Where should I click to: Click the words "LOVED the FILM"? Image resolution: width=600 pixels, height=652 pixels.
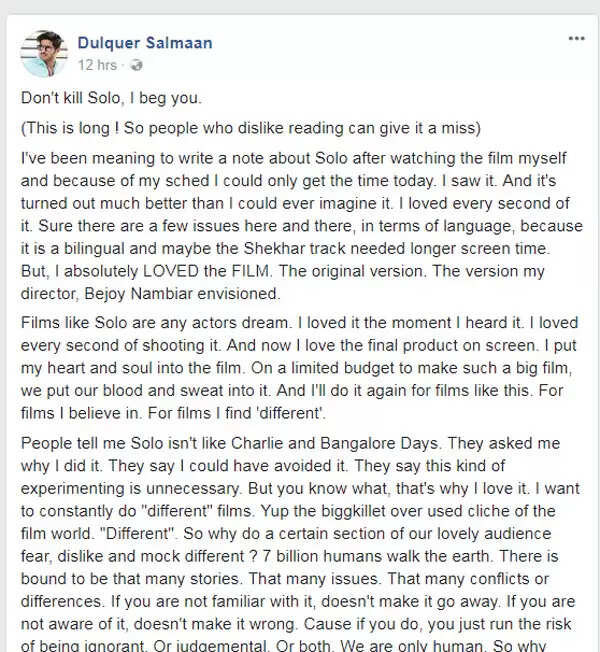point(206,271)
